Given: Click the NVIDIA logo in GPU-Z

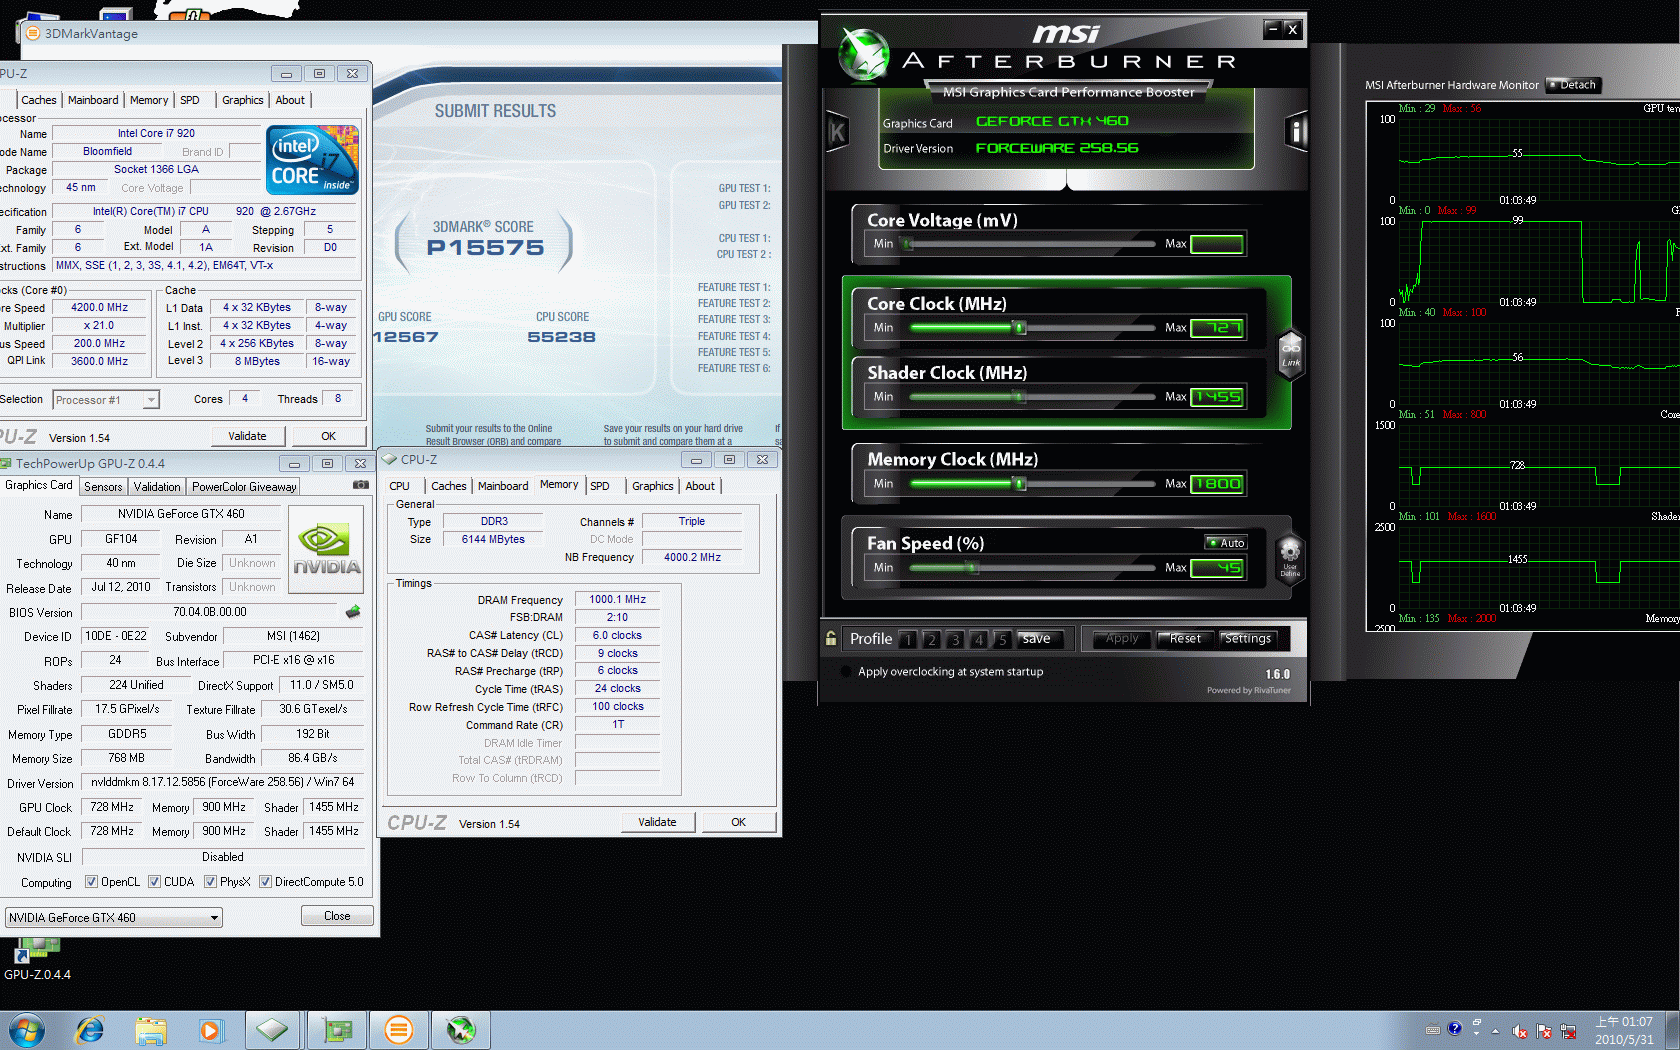Looking at the screenshot, I should 327,550.
